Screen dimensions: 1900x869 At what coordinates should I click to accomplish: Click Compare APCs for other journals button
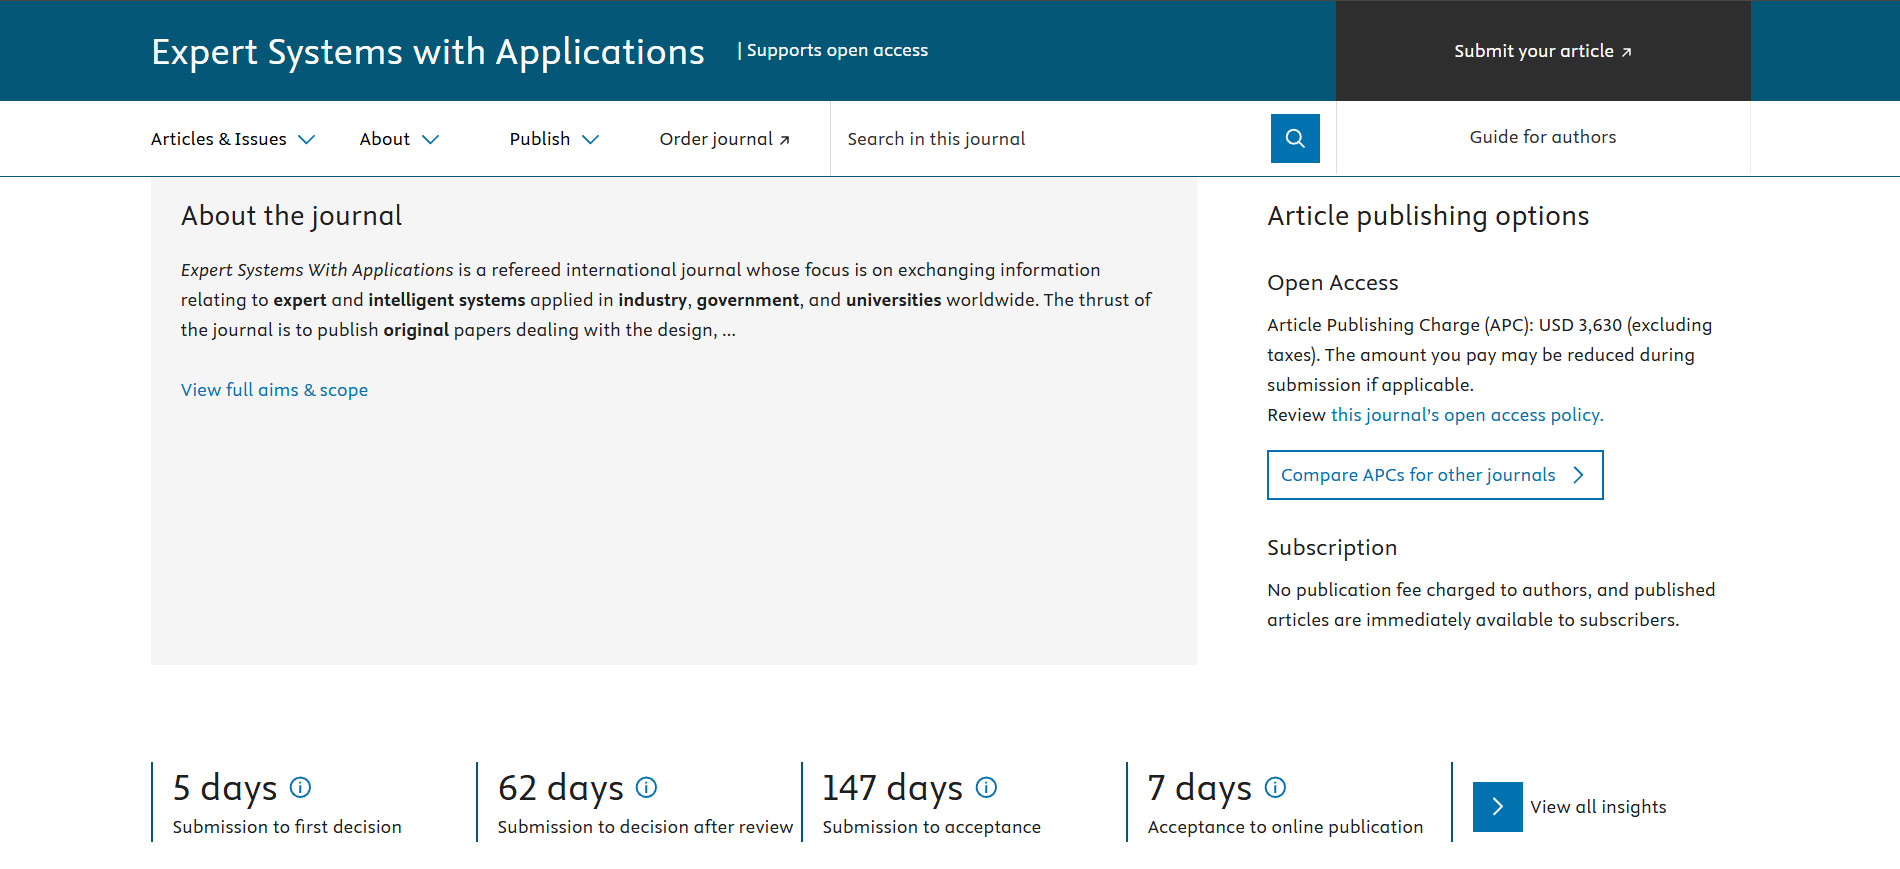(1435, 475)
